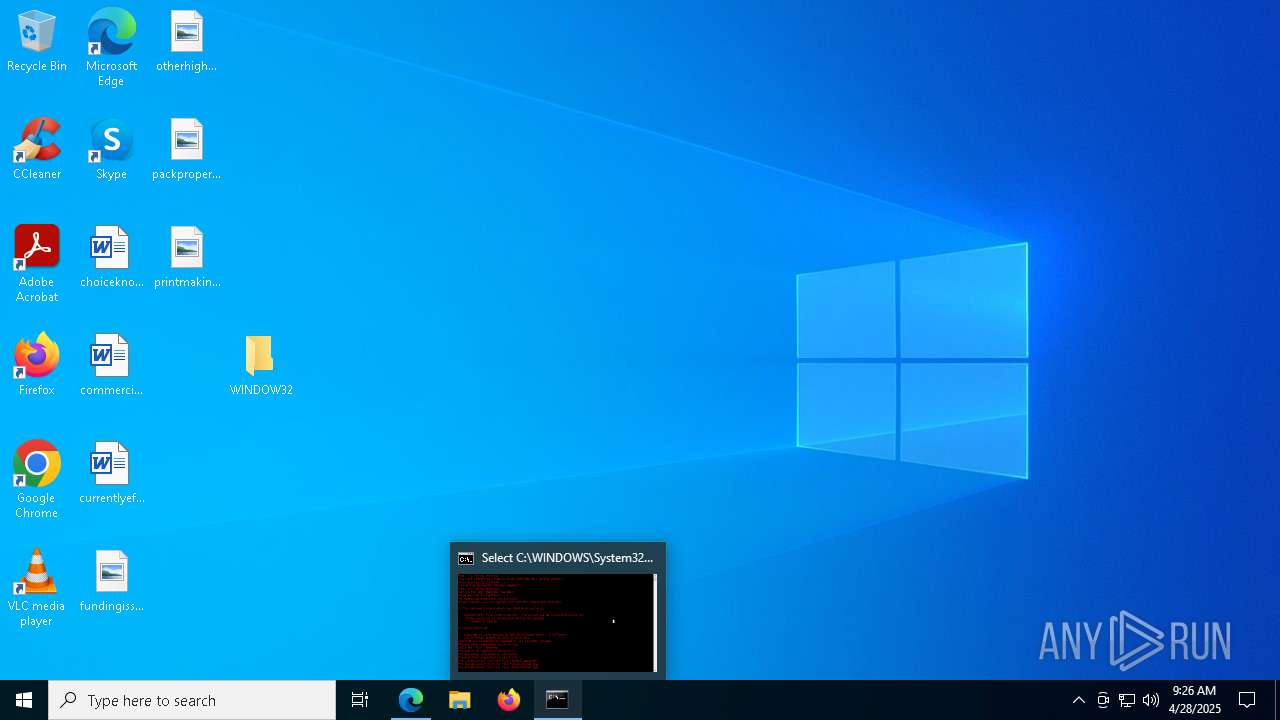
Task: Select the printmakin... image file
Action: pos(186,258)
